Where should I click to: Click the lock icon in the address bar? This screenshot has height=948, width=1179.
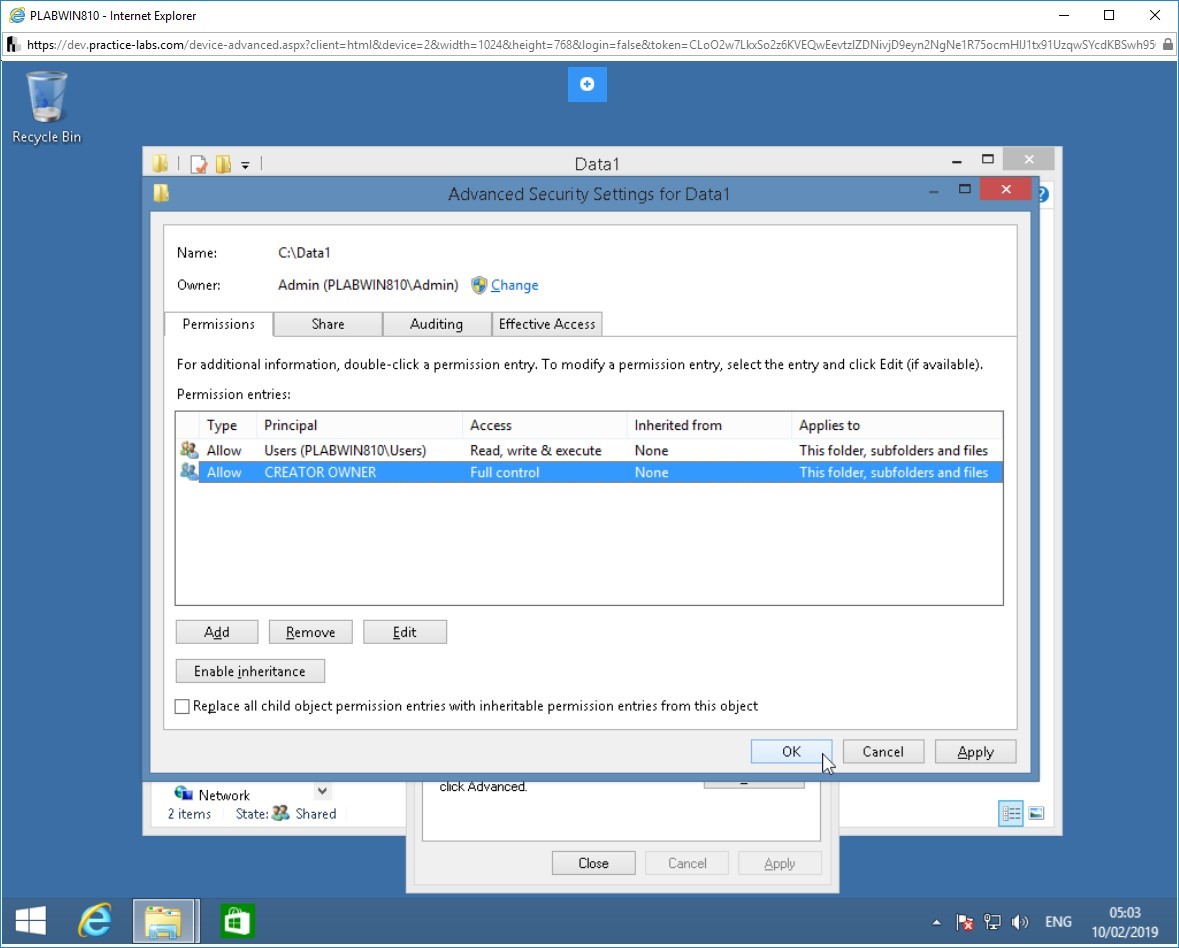1167,44
